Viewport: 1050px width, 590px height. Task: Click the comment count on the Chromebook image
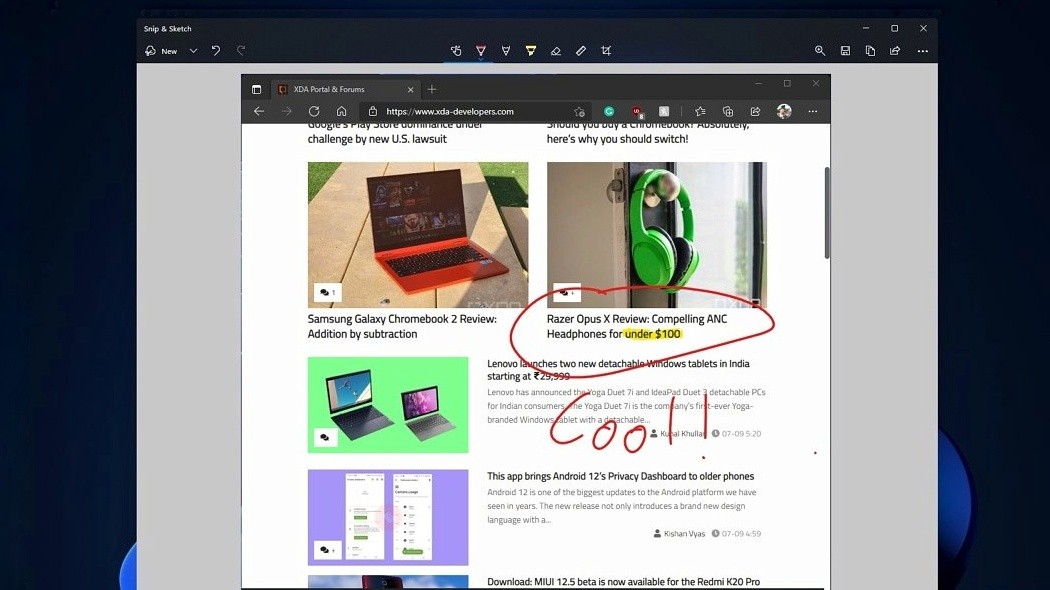[x=327, y=293]
